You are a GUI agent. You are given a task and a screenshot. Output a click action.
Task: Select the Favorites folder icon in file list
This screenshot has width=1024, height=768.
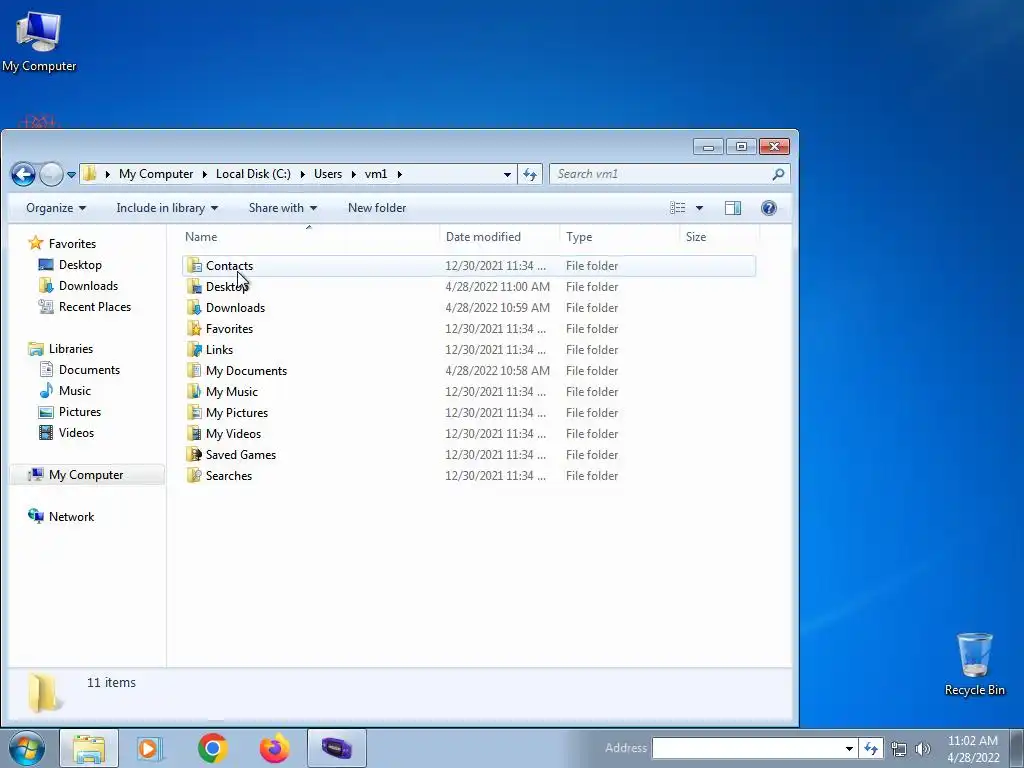point(194,328)
